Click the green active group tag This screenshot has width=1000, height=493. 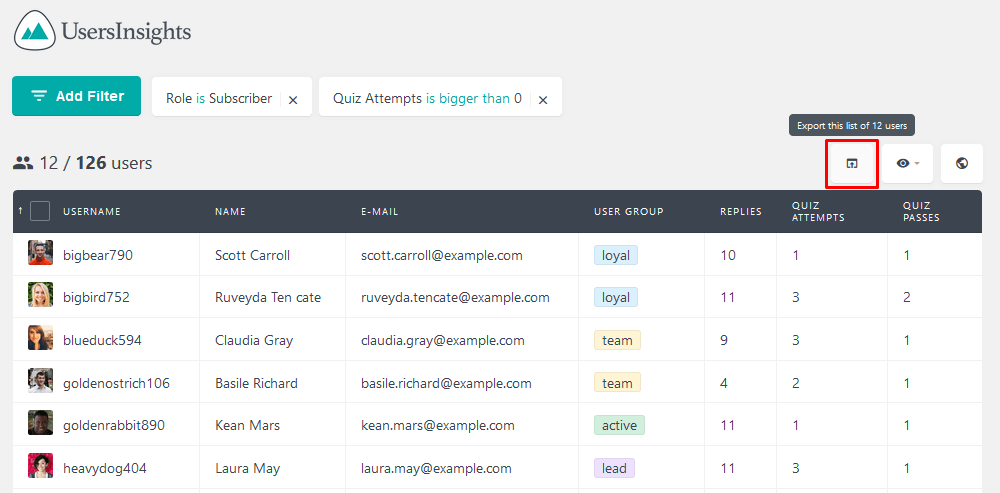click(x=619, y=425)
